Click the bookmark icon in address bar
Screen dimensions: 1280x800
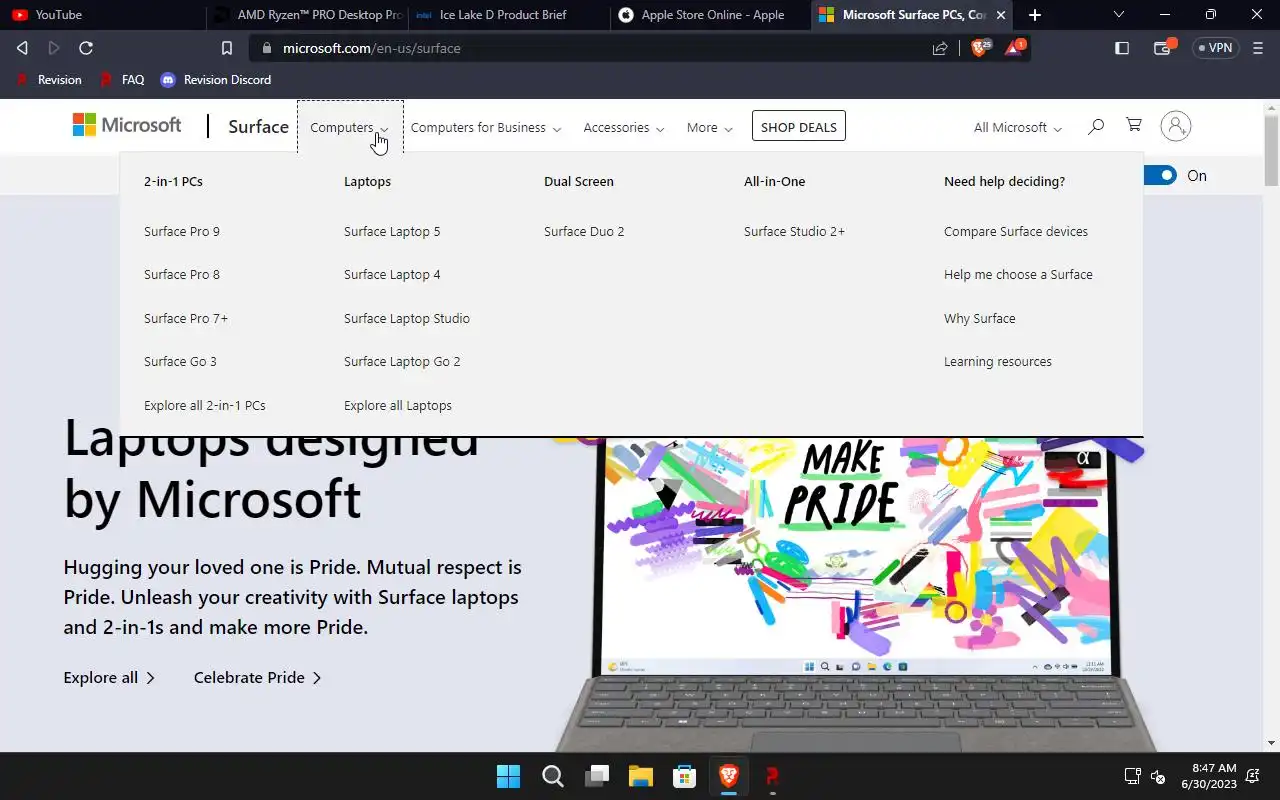pyautogui.click(x=227, y=48)
